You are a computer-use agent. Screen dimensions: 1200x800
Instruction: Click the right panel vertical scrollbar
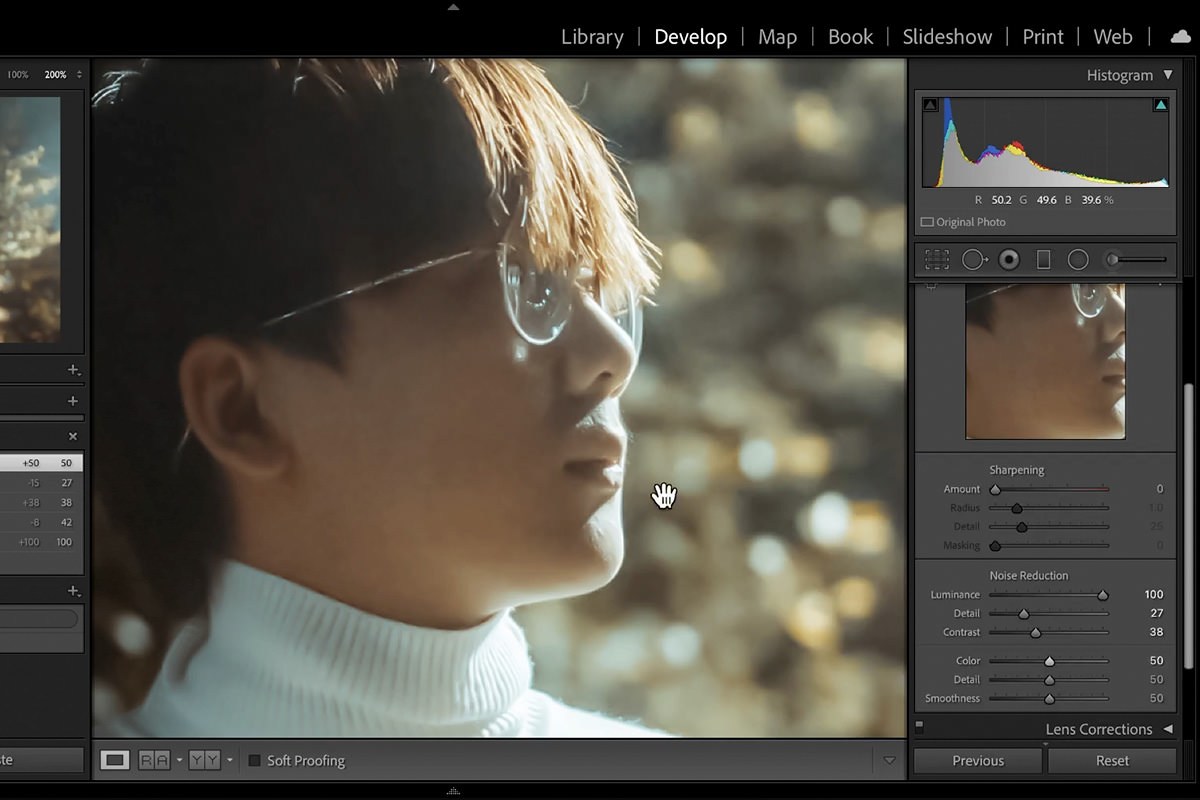[1189, 526]
